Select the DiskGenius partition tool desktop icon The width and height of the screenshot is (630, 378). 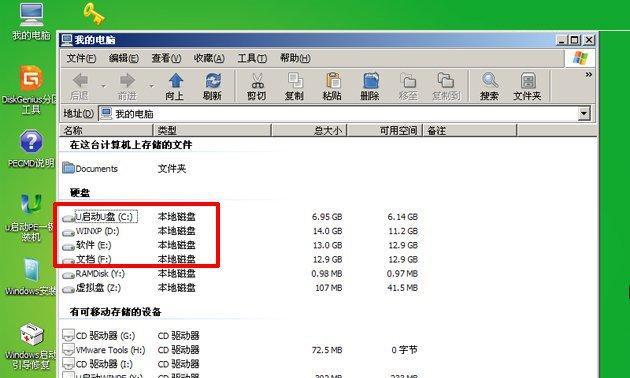(x=30, y=89)
